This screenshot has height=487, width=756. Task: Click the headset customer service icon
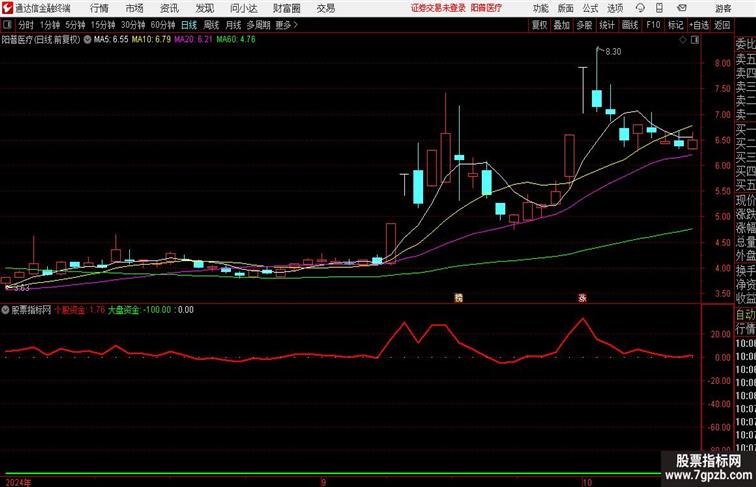point(640,8)
